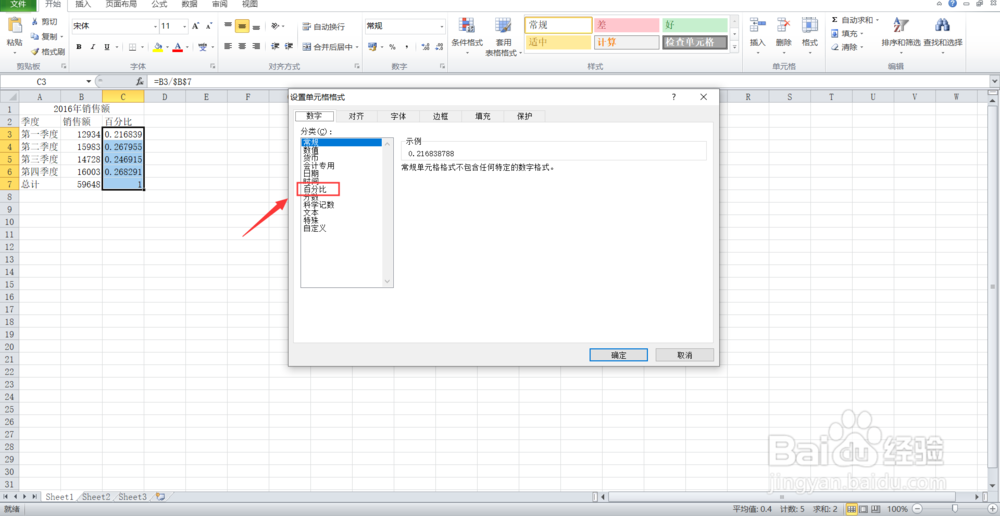Screen dimensions: 1000x516
Task: Expand the cell styles gallery
Action: [x=733, y=47]
